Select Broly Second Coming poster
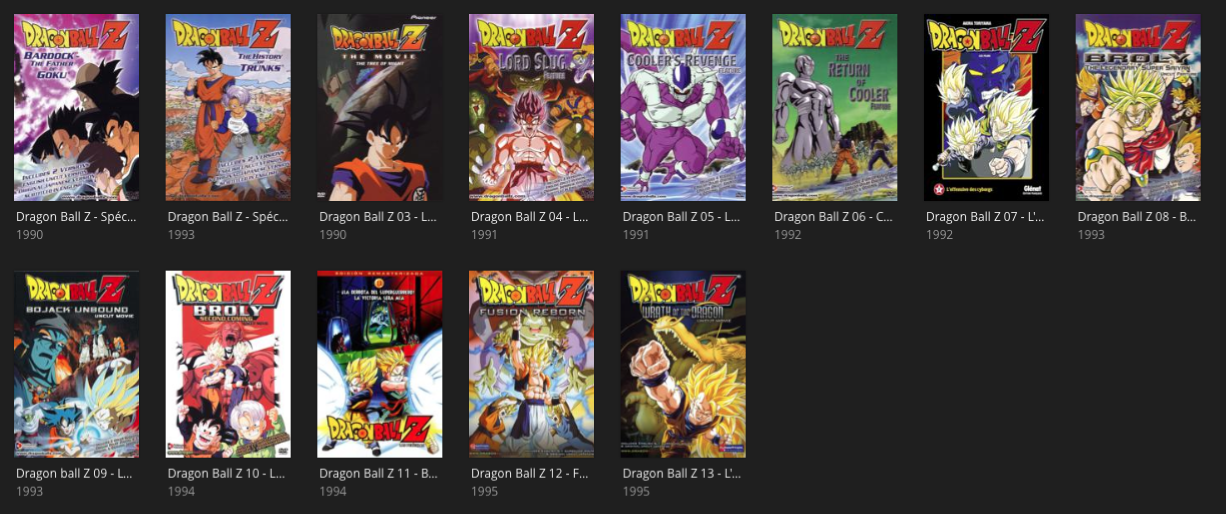This screenshot has height=514, width=1226. pos(228,364)
